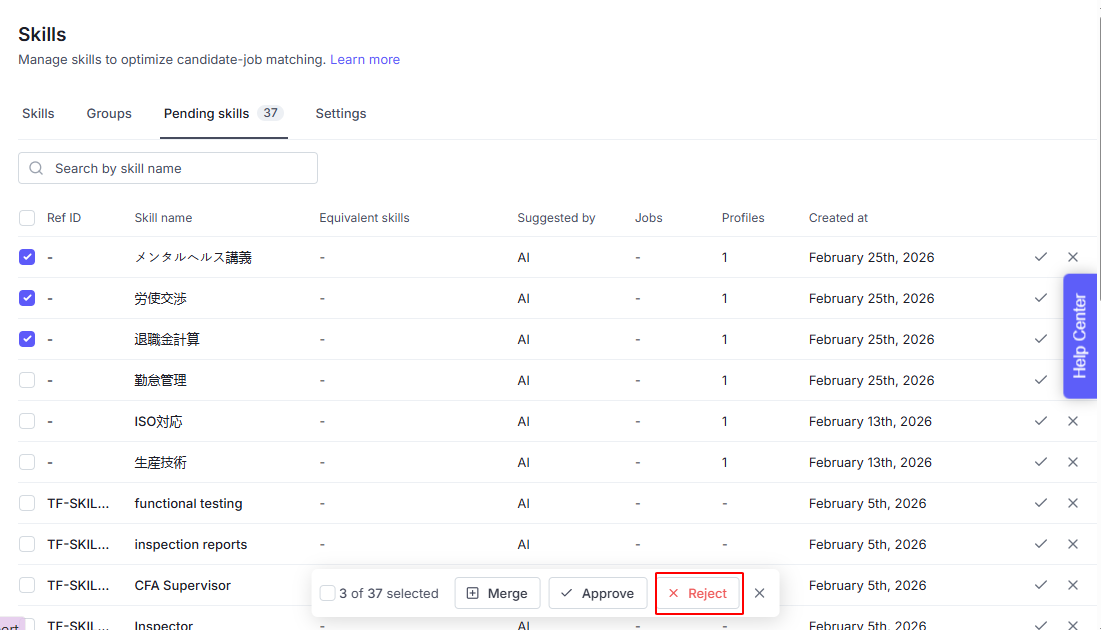Follow the Learn more link

click(365, 60)
